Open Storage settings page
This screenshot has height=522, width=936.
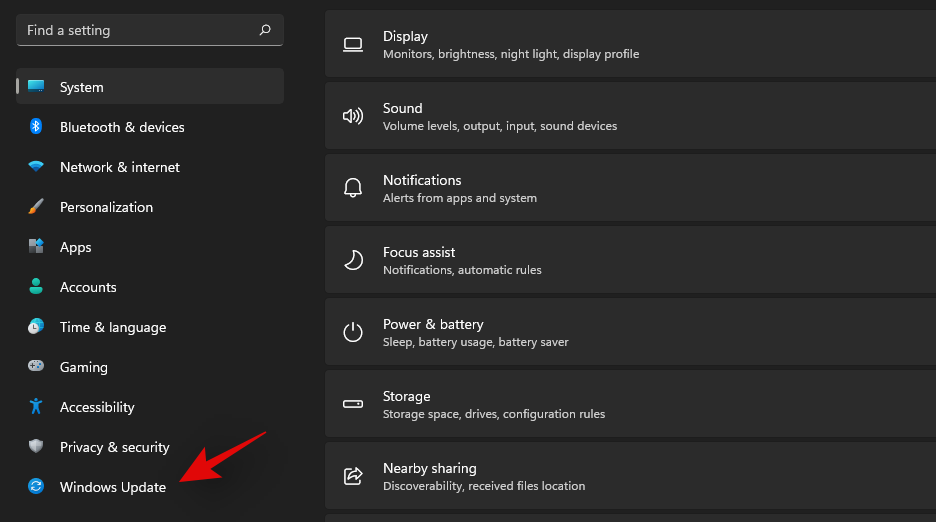click(x=630, y=404)
